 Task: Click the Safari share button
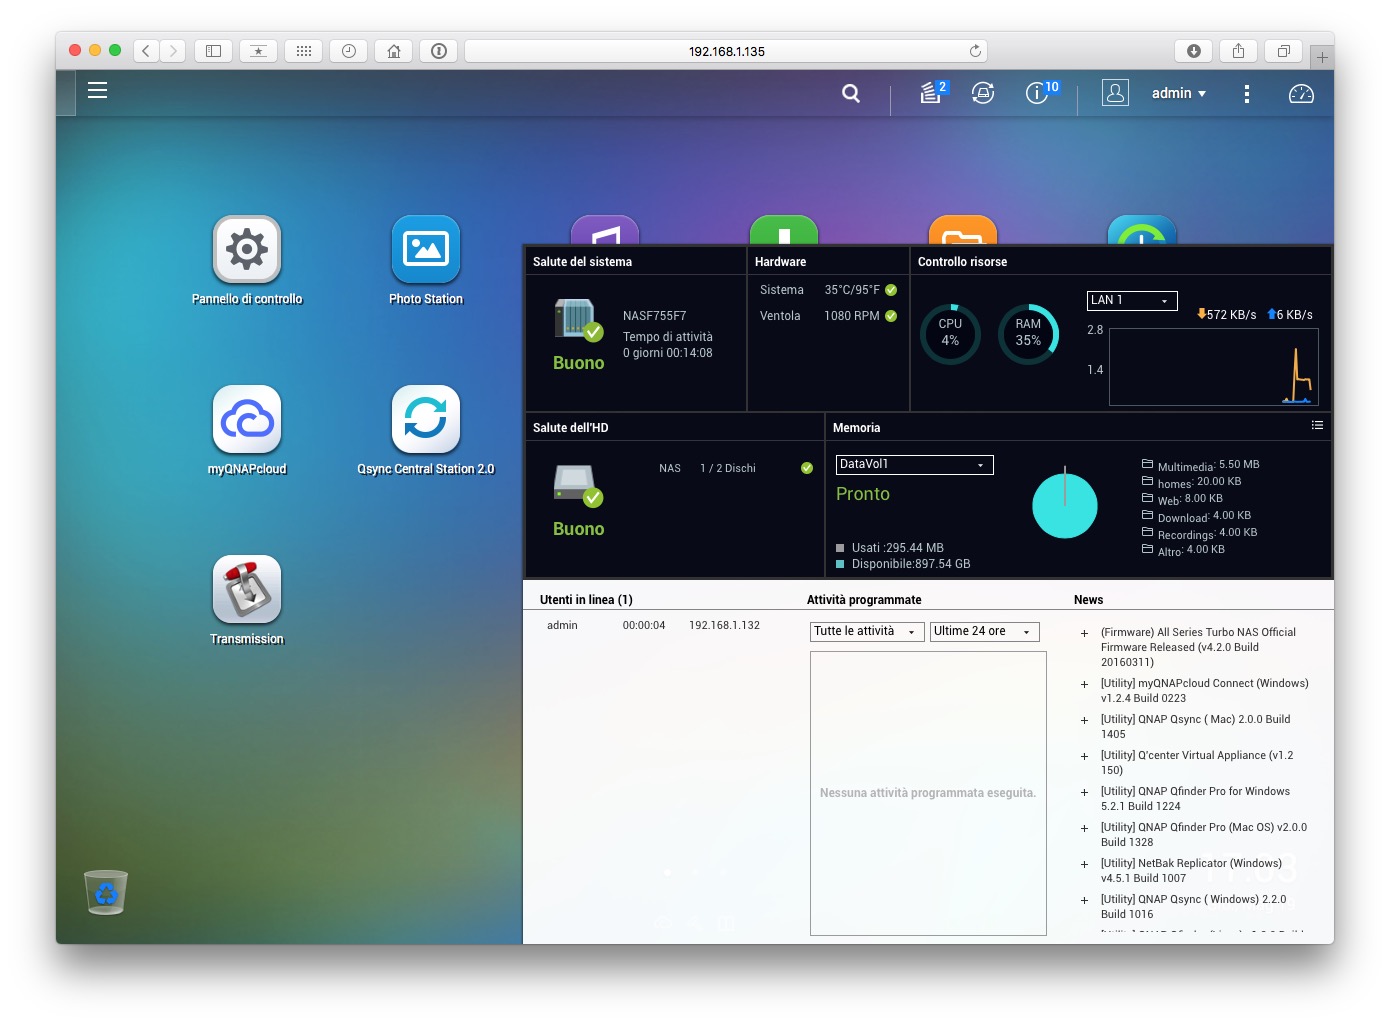point(1238,51)
